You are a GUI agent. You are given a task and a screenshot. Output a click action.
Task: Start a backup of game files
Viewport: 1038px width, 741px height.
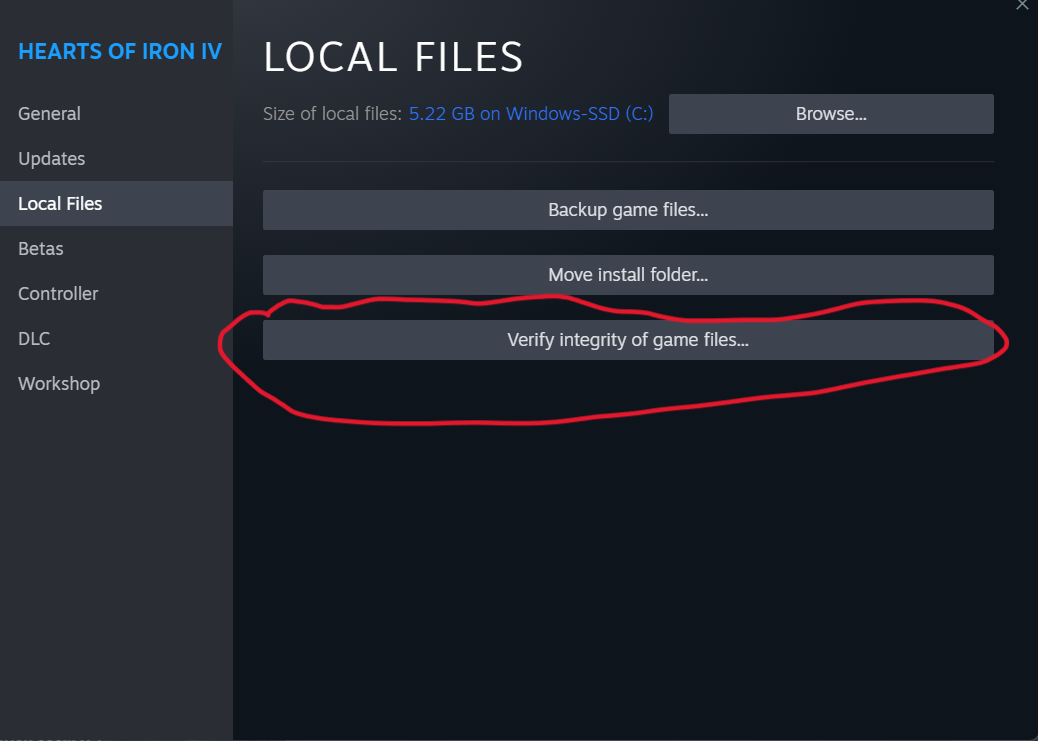628,210
